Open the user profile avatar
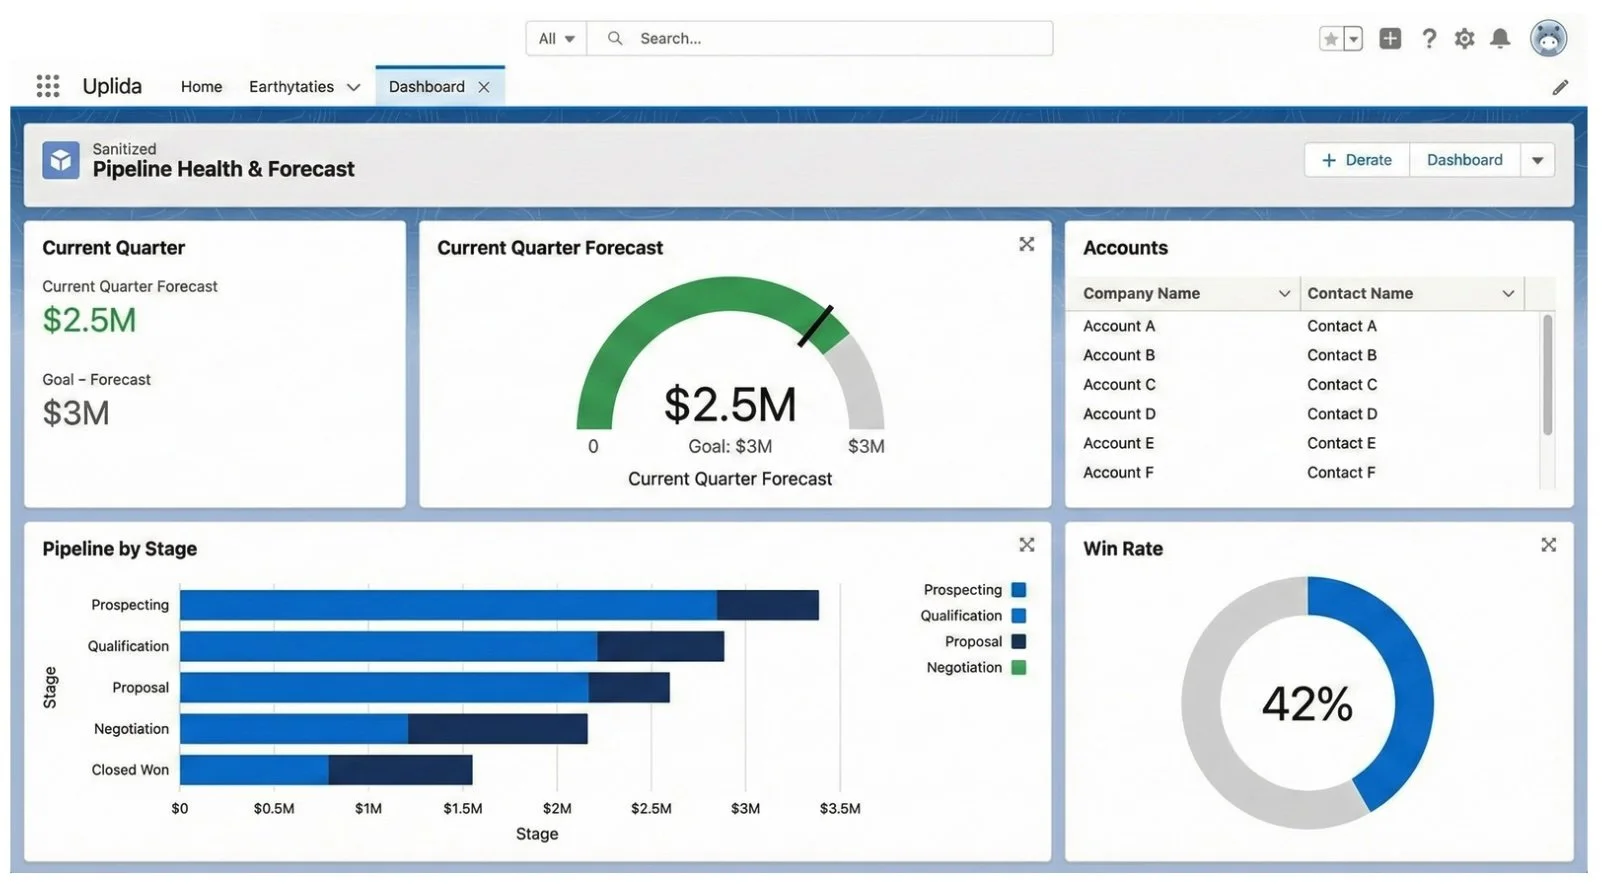 click(1548, 39)
